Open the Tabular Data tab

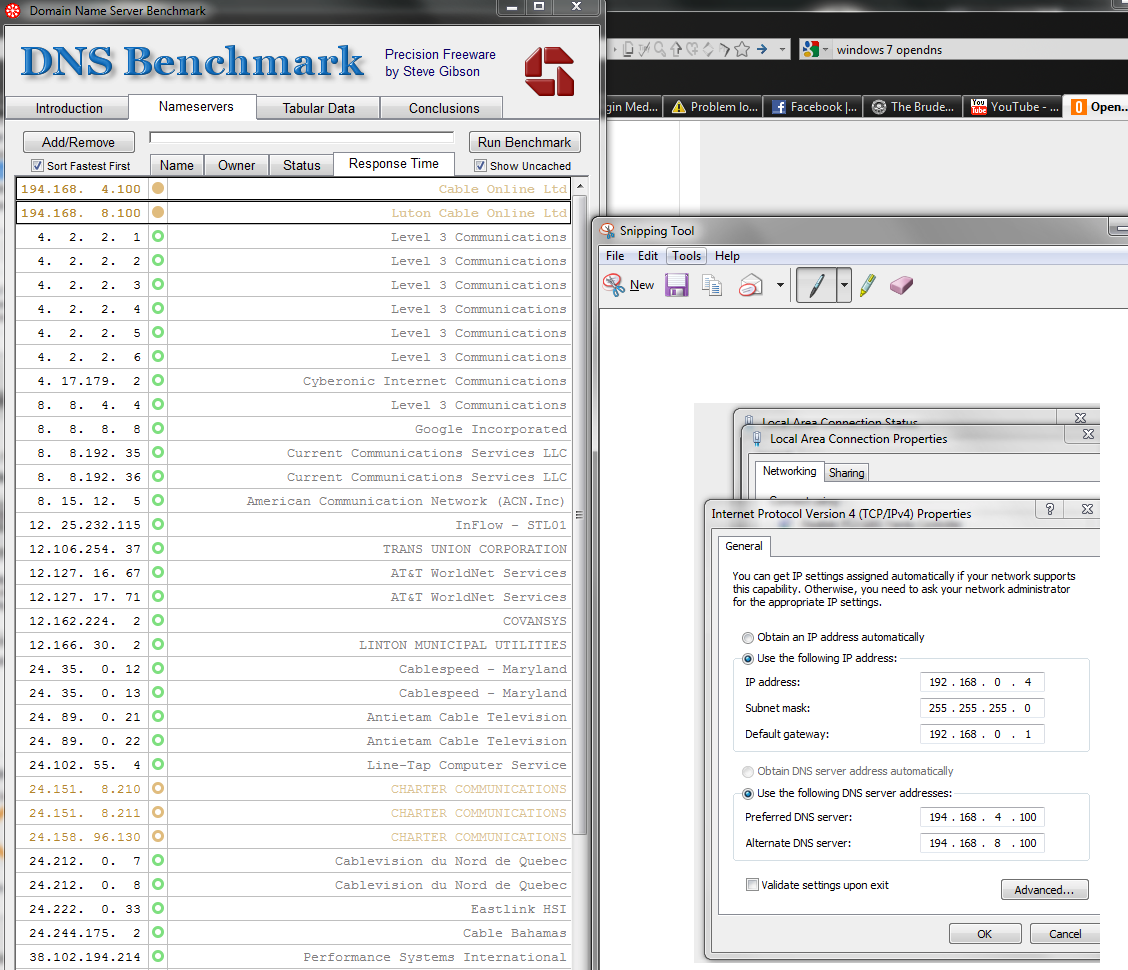pos(319,108)
